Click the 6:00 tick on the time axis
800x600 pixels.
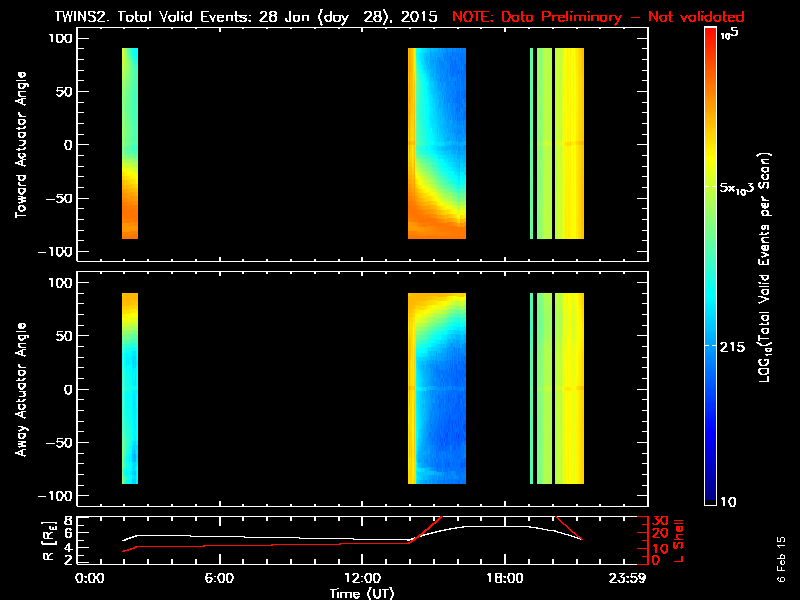click(219, 579)
